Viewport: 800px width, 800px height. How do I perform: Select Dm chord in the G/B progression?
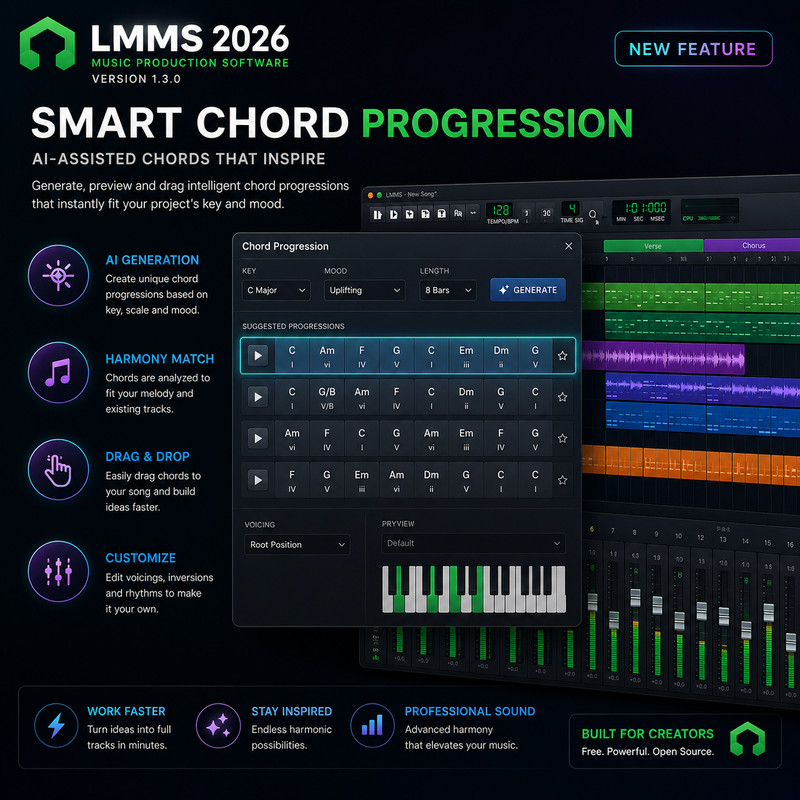[x=466, y=397]
